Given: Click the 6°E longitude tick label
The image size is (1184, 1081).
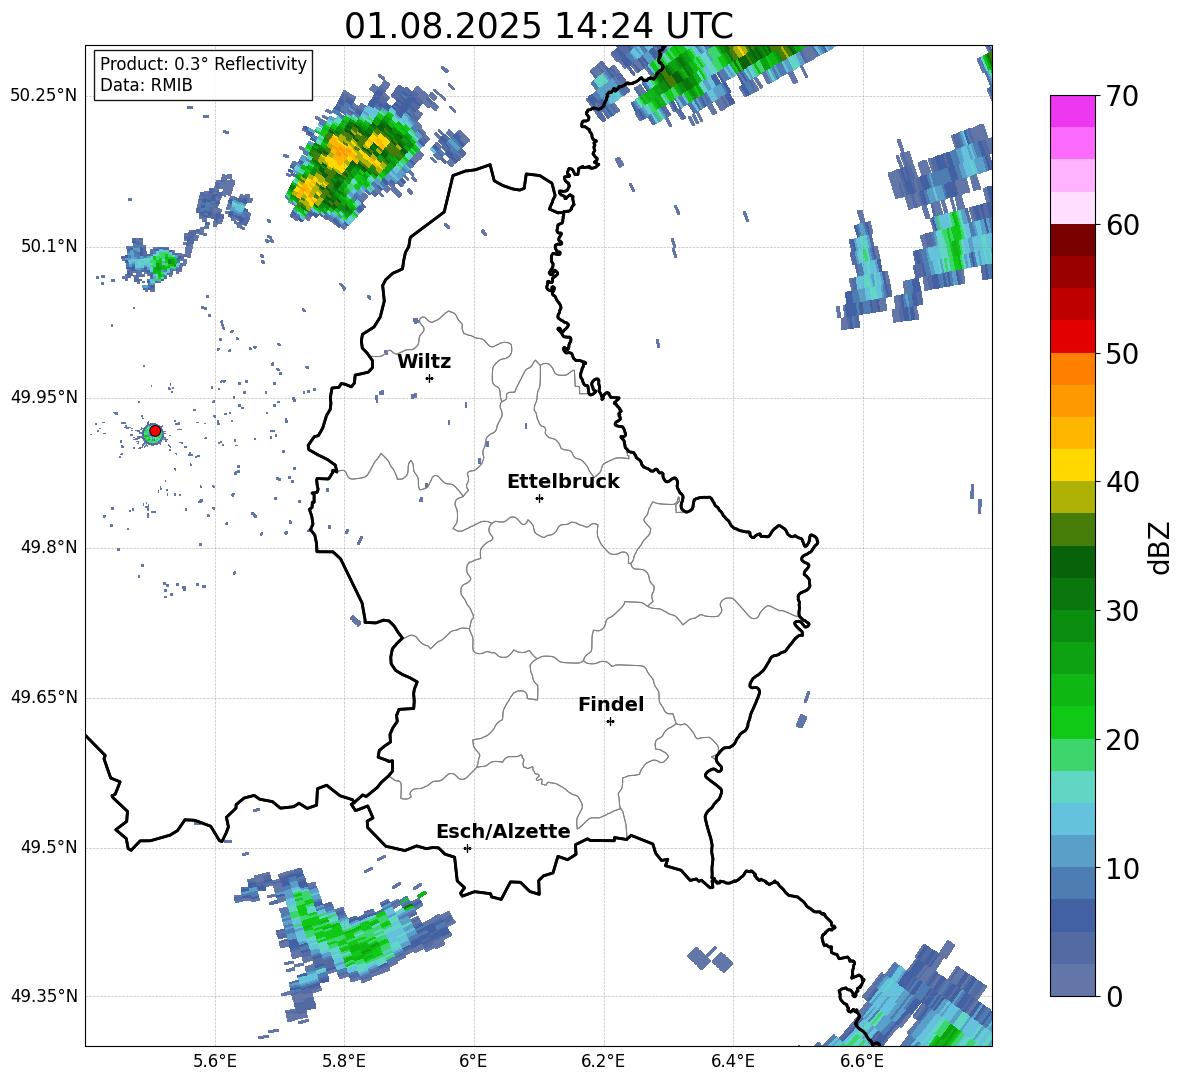Looking at the screenshot, I should [x=473, y=1061].
